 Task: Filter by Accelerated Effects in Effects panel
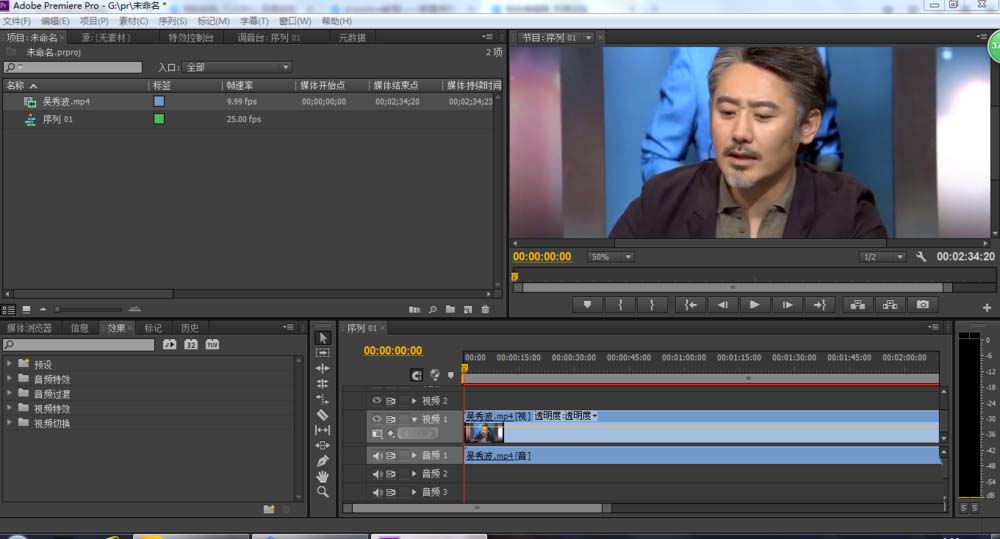click(x=169, y=344)
